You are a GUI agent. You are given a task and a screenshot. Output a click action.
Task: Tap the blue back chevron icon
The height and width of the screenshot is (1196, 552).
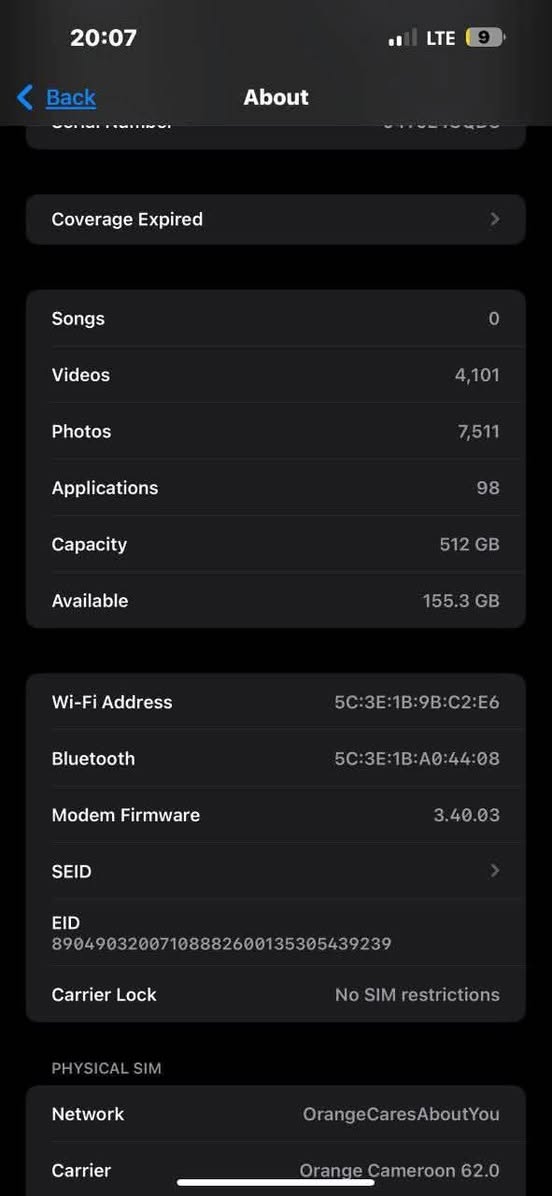tap(25, 97)
